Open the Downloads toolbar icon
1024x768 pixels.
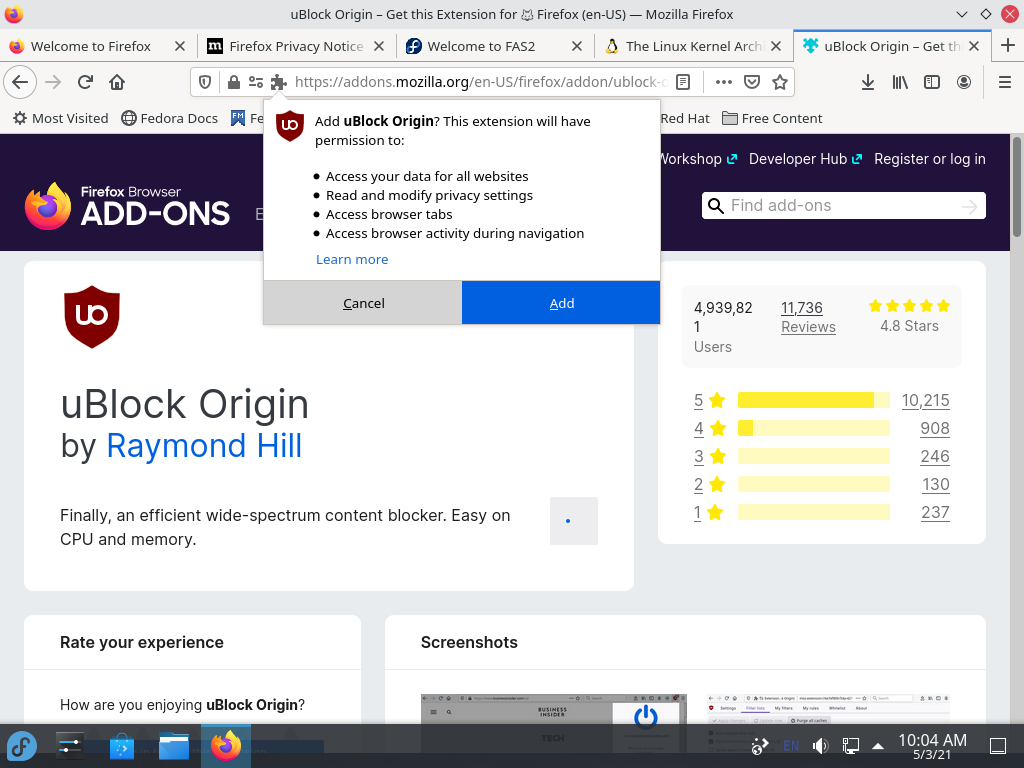[x=868, y=82]
